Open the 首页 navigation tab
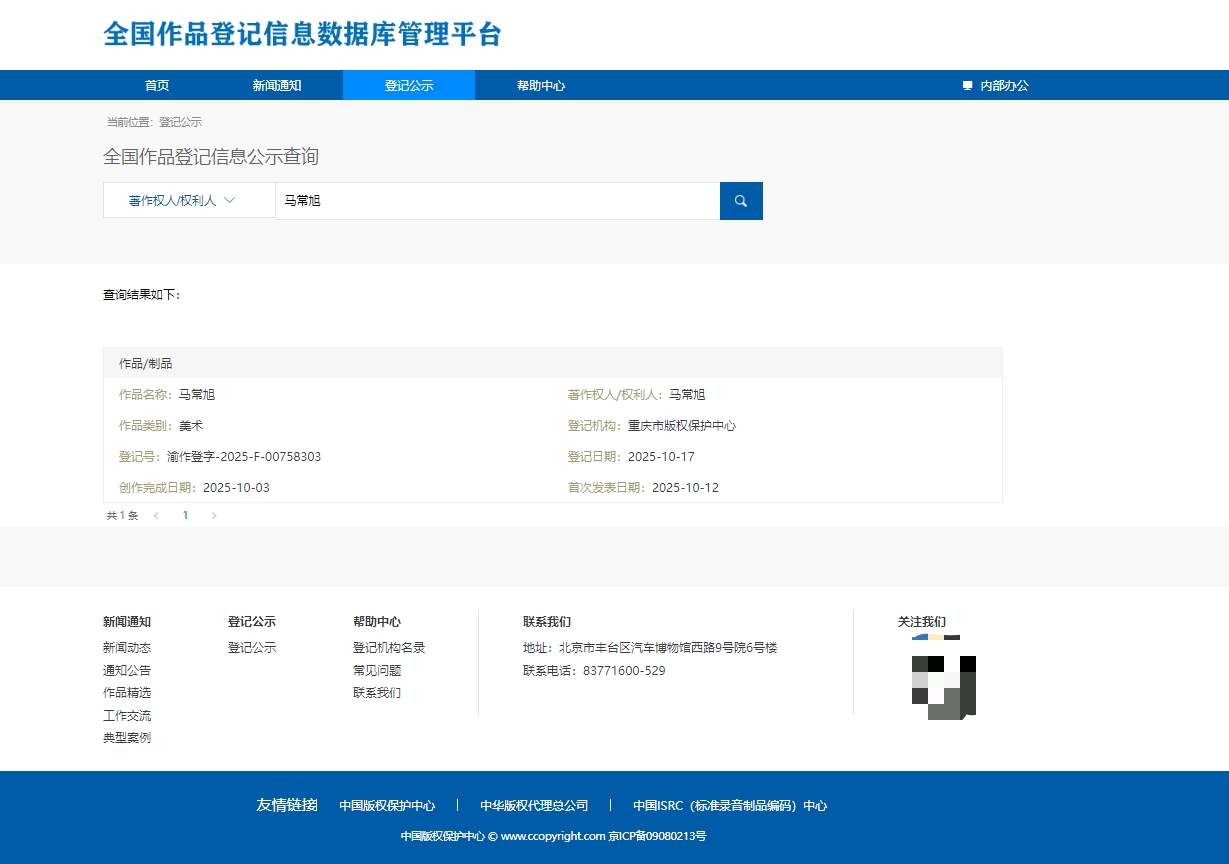The height and width of the screenshot is (864, 1229). (157, 86)
